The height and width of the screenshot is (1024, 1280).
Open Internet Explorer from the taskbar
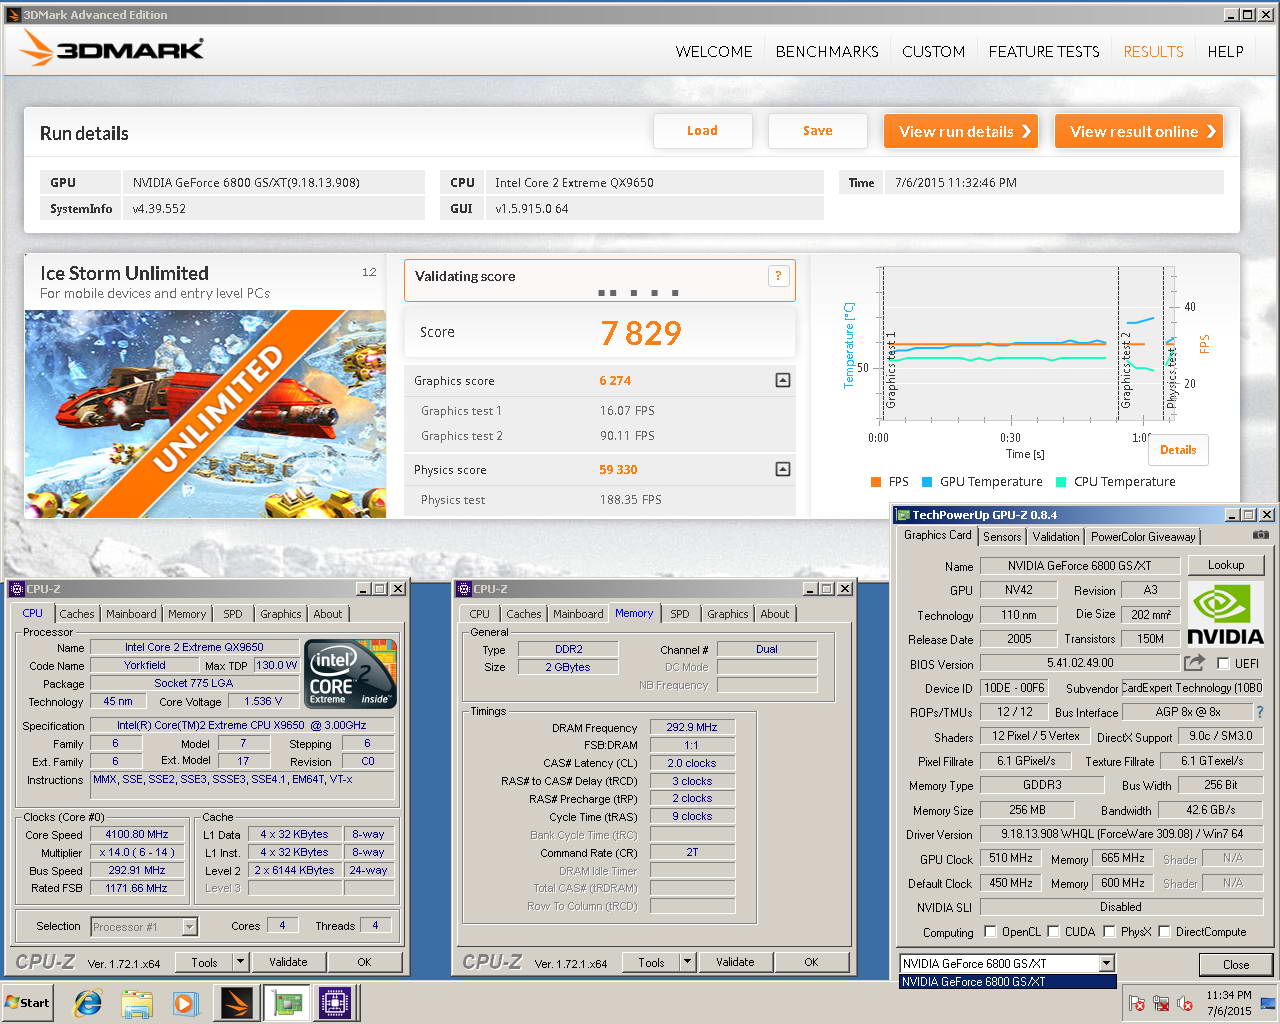[88, 1003]
